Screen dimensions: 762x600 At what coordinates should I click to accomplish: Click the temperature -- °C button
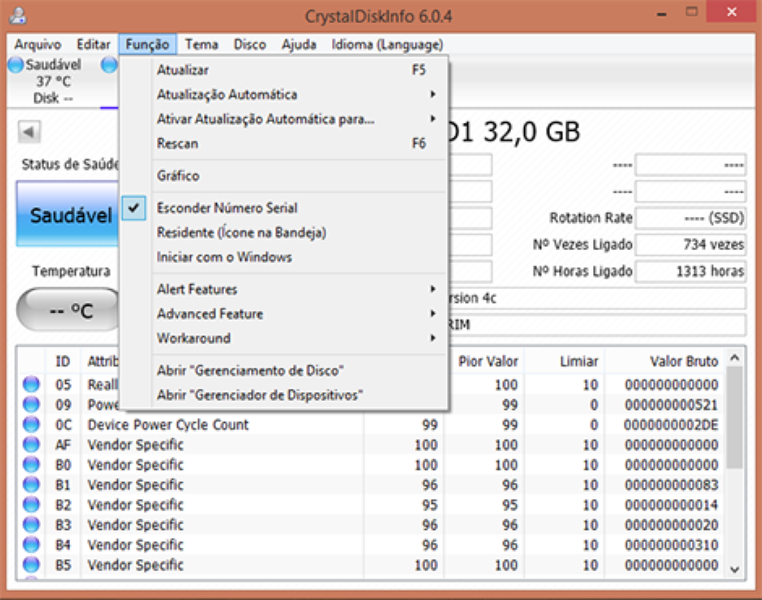click(x=69, y=310)
